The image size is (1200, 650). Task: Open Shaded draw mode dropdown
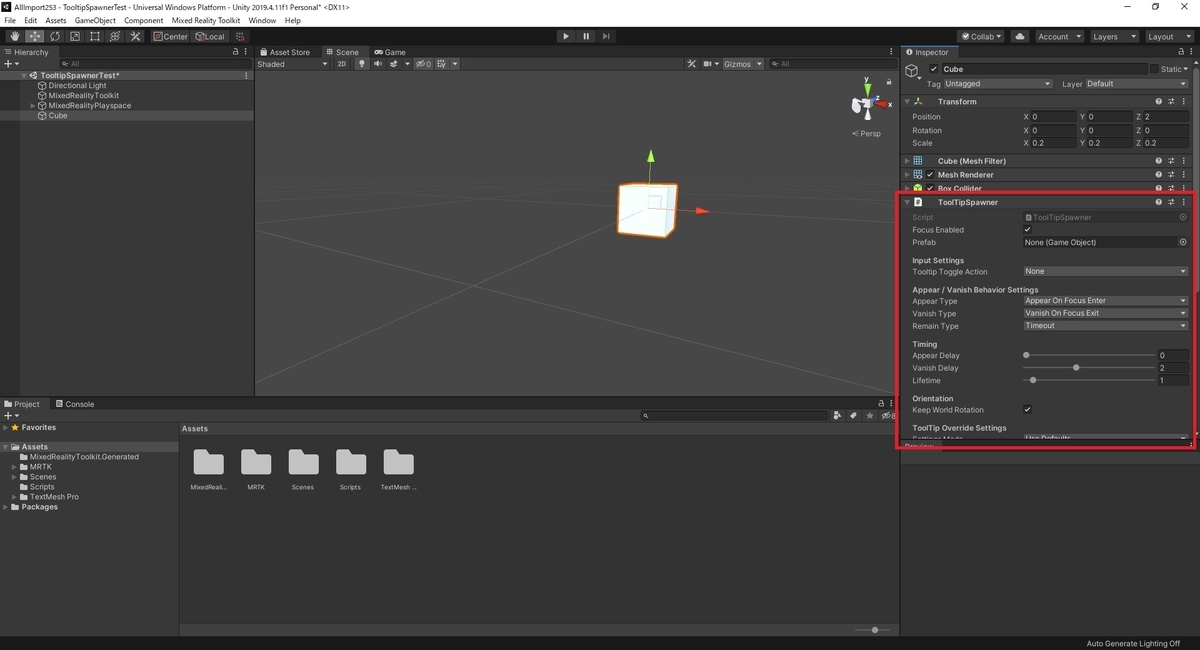pos(292,64)
